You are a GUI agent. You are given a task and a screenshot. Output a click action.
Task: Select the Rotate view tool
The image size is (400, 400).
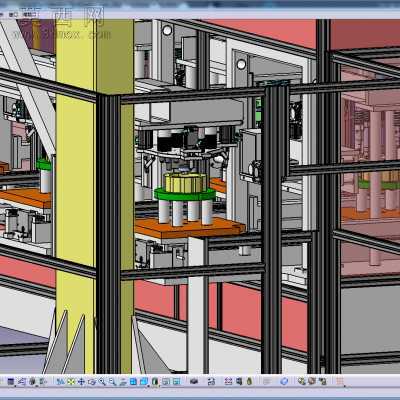click(92, 381)
